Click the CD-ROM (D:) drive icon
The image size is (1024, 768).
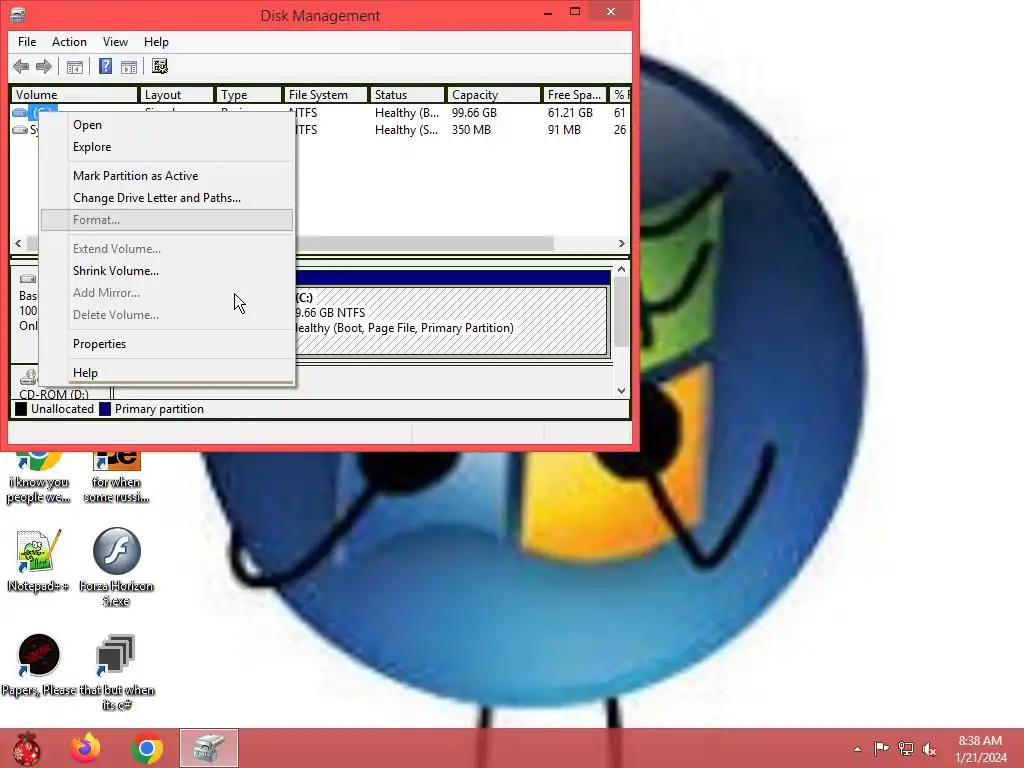pyautogui.click(x=28, y=377)
